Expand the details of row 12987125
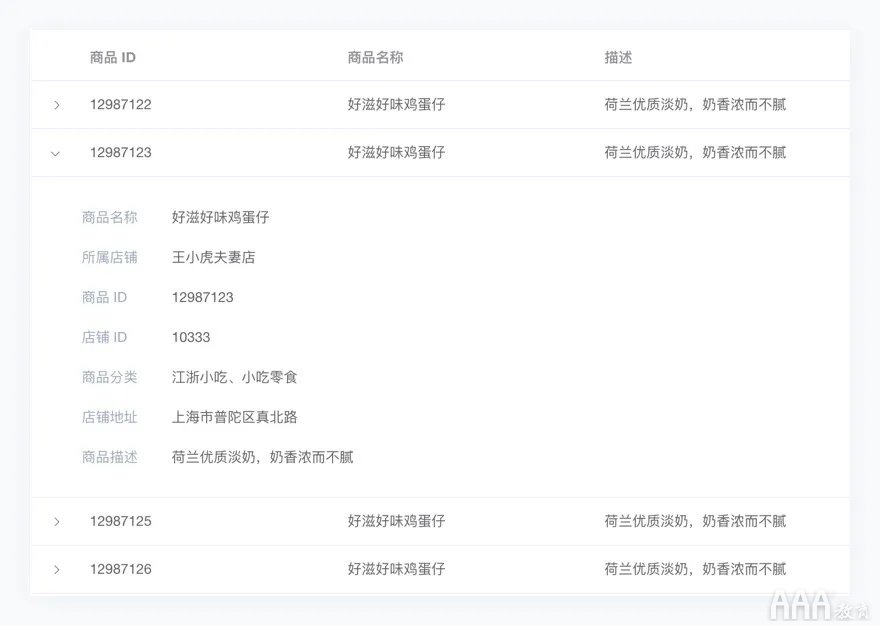The image size is (880, 626). pyautogui.click(x=57, y=522)
